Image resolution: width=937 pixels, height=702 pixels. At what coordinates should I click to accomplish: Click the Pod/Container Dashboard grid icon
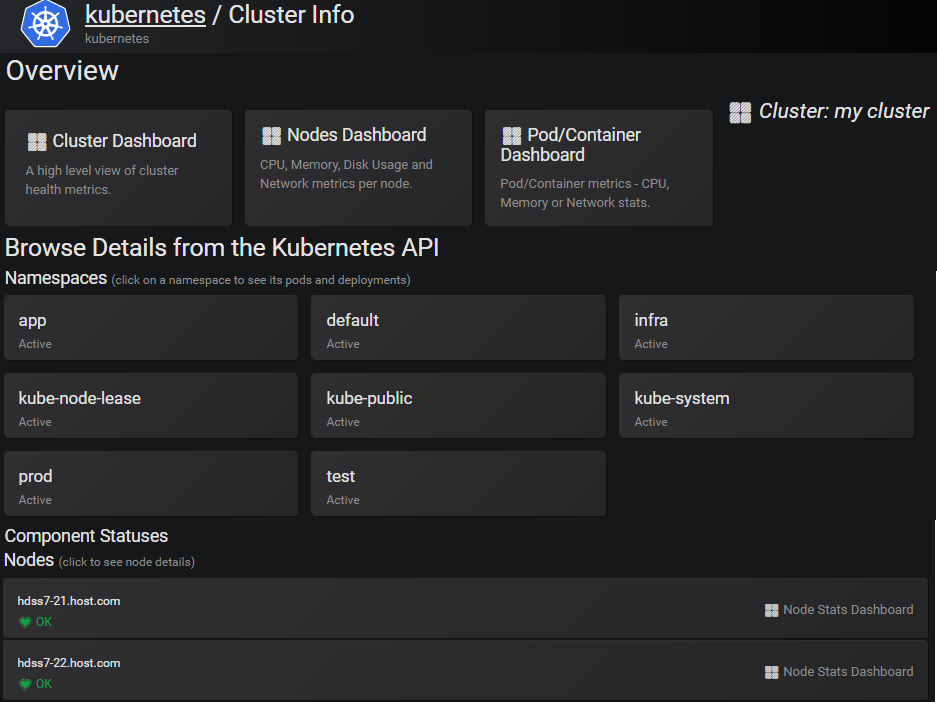click(x=511, y=136)
